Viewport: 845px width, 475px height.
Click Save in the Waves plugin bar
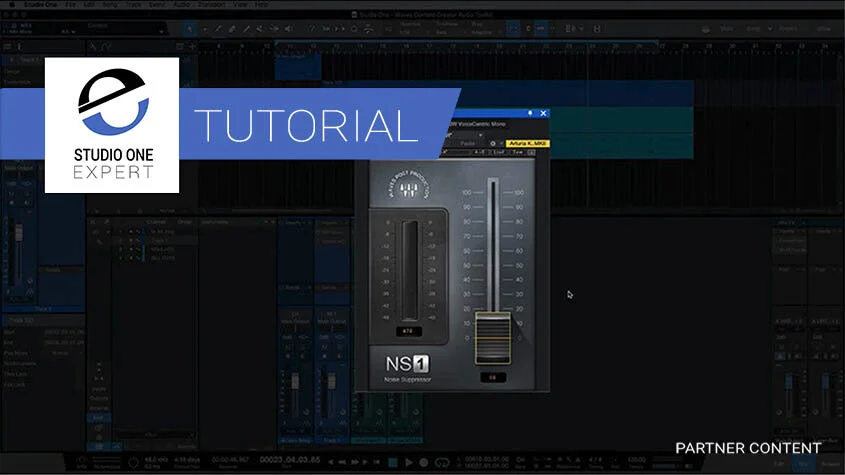[517, 153]
